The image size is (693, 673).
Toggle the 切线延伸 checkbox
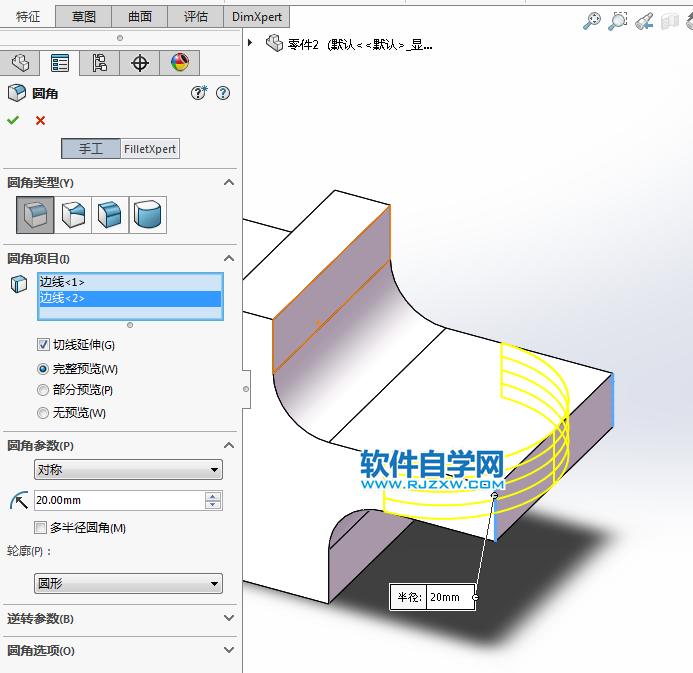pos(43,345)
